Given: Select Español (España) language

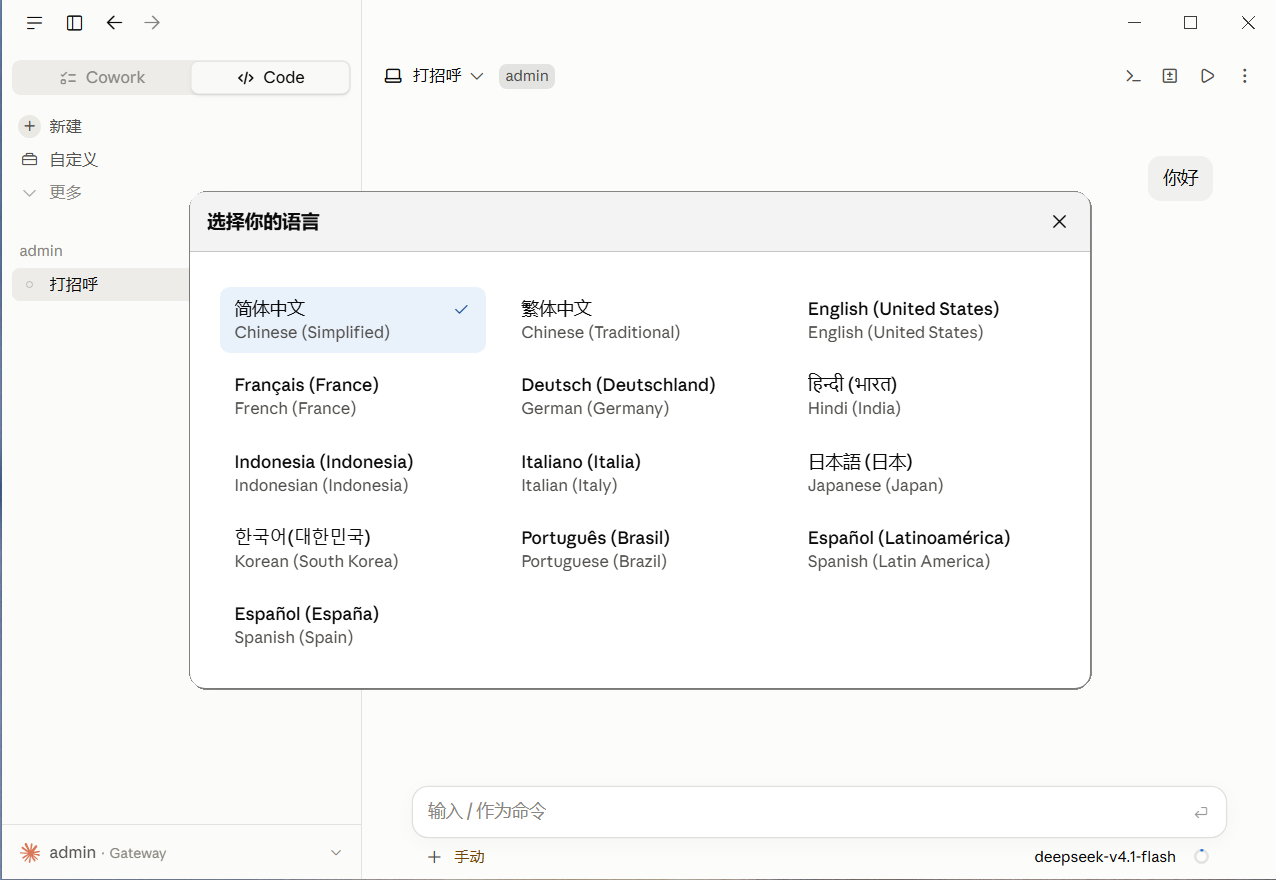Looking at the screenshot, I should (x=353, y=625).
